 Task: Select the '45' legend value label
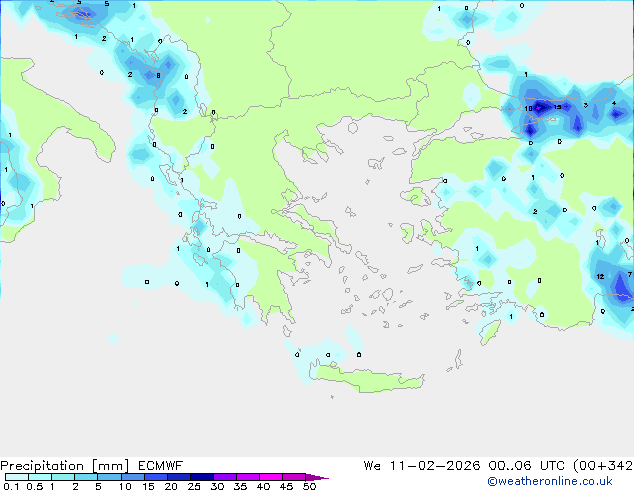(x=286, y=486)
